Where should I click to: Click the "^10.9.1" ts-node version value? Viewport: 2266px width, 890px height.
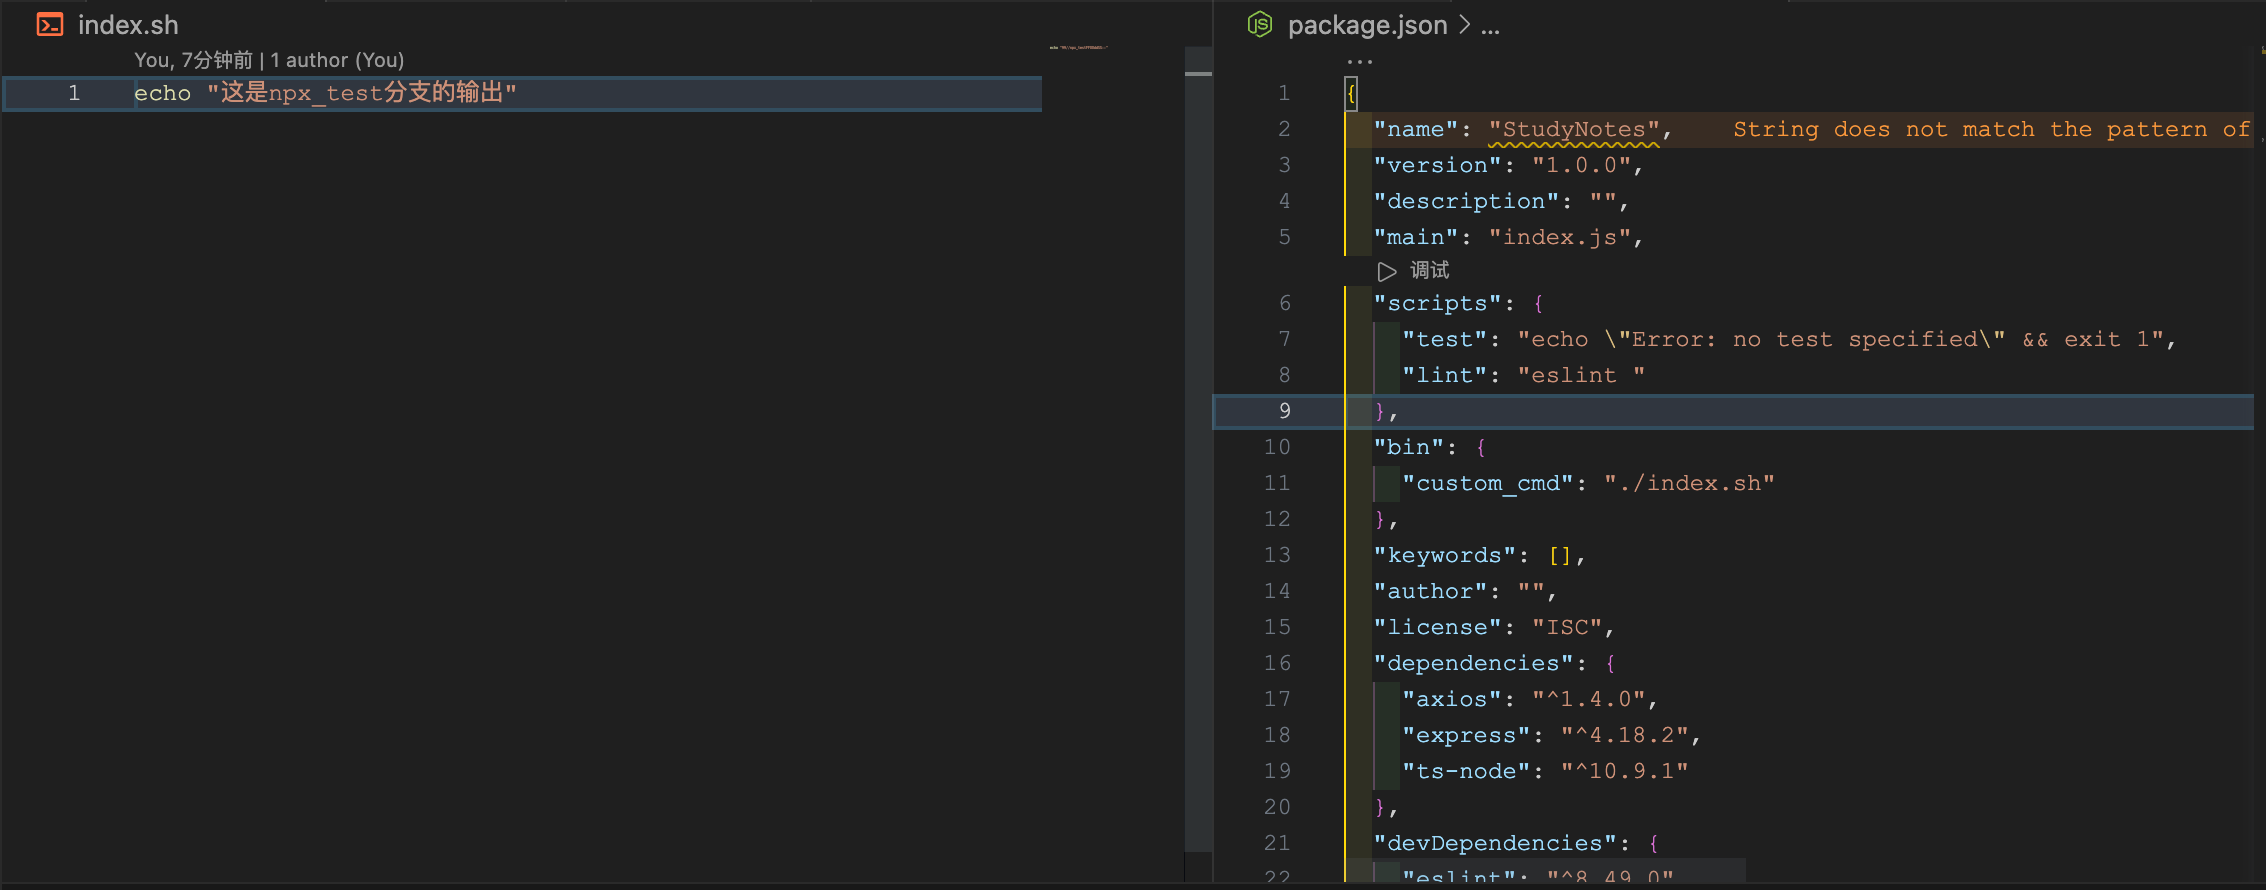[x=1625, y=771]
